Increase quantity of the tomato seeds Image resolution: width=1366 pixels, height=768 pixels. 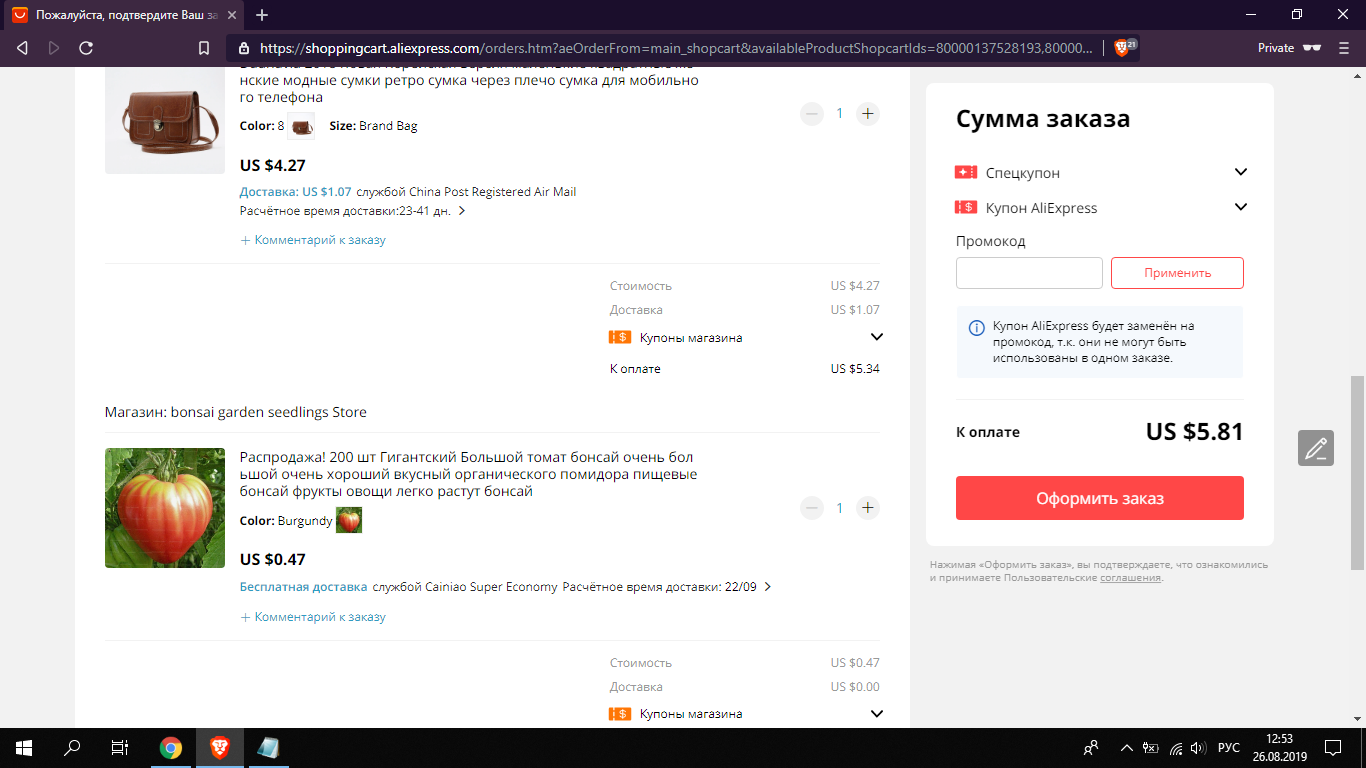[x=868, y=508]
